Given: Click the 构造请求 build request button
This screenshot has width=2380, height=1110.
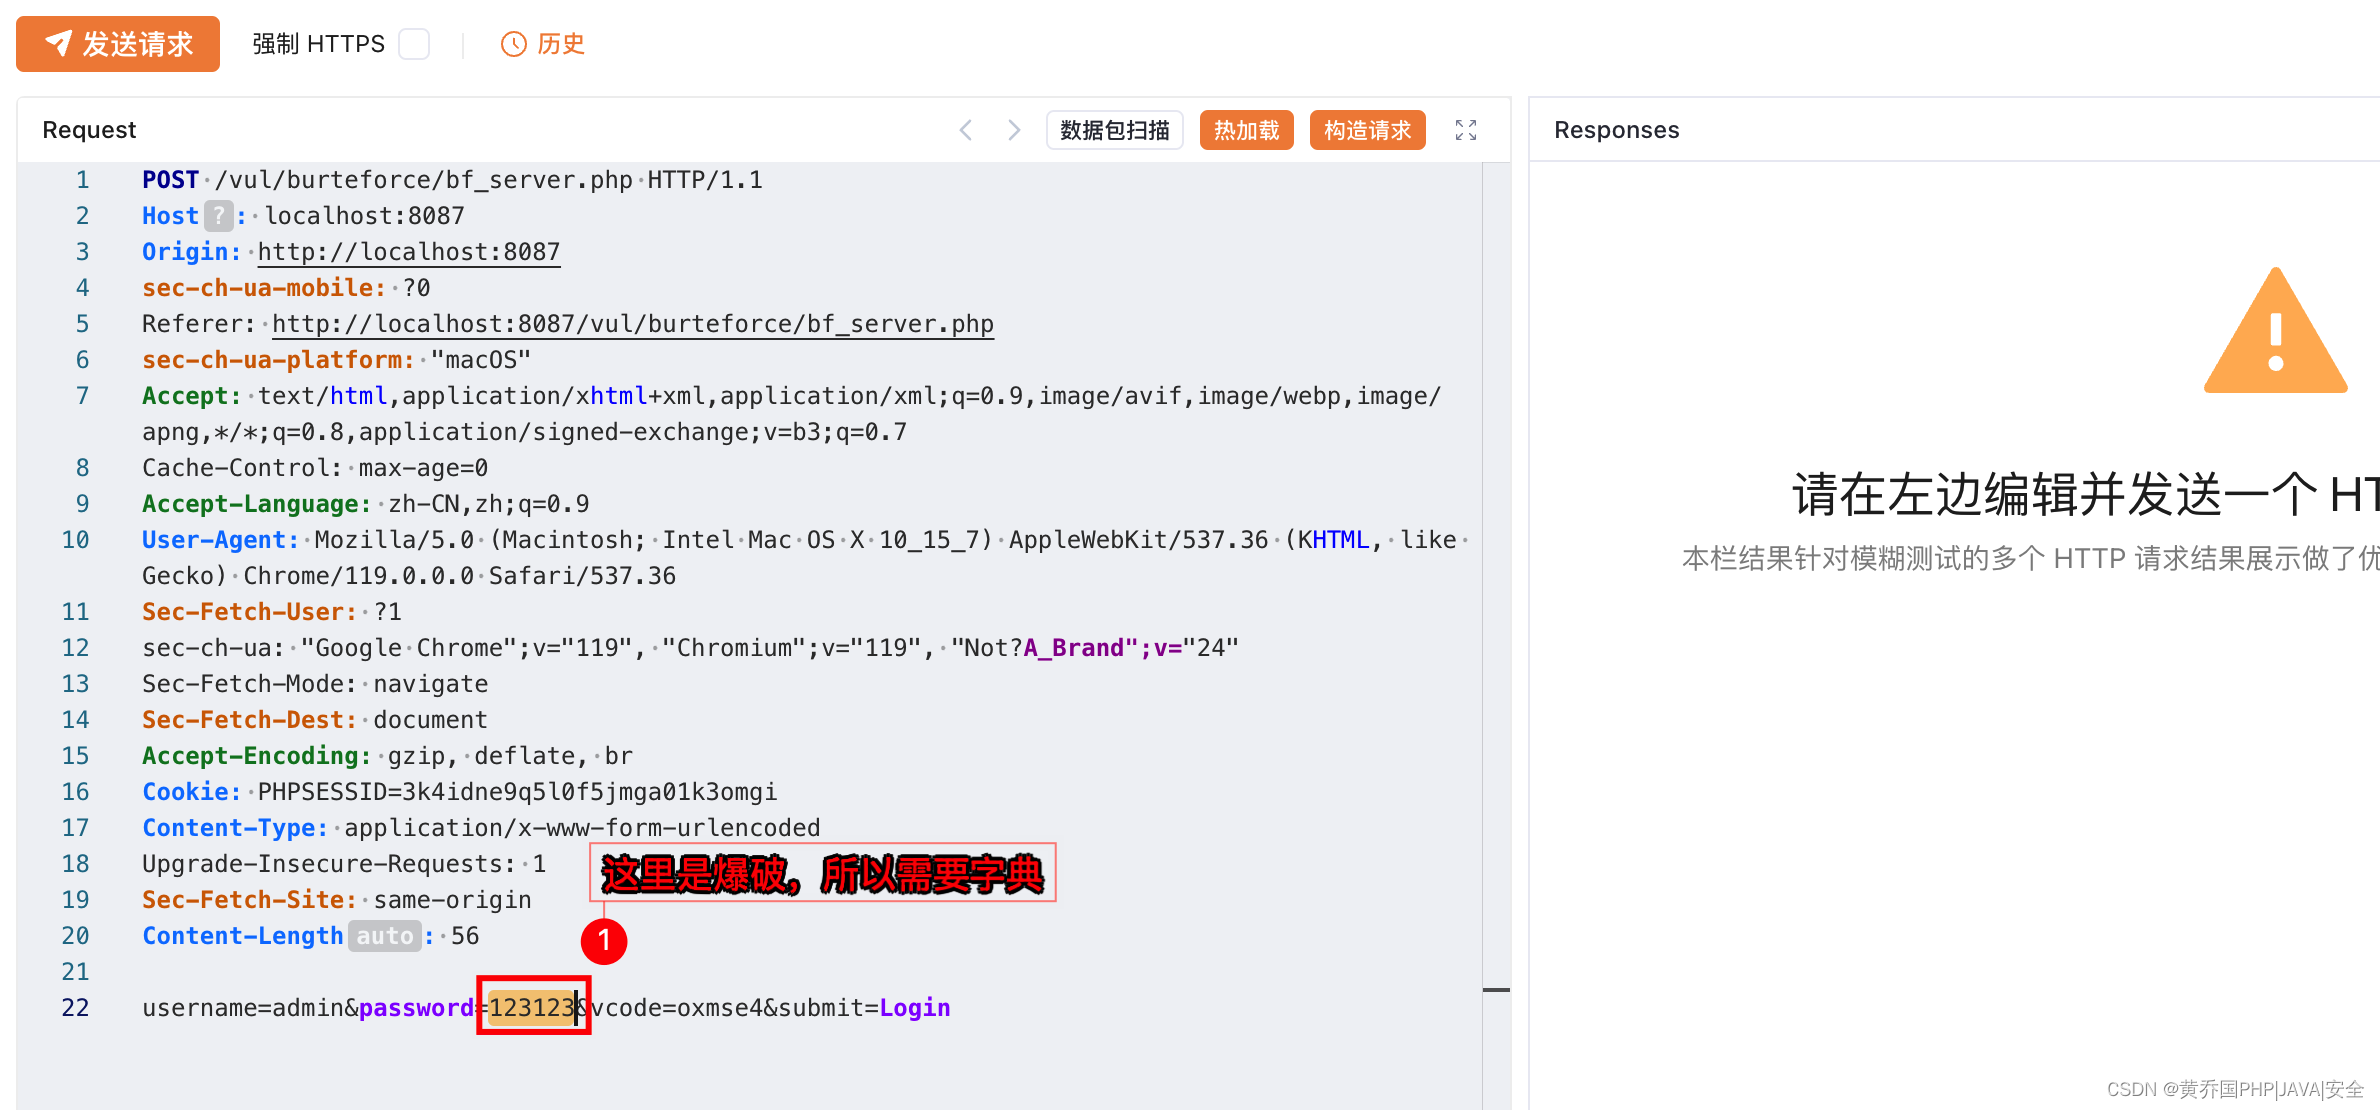Looking at the screenshot, I should click(x=1368, y=130).
